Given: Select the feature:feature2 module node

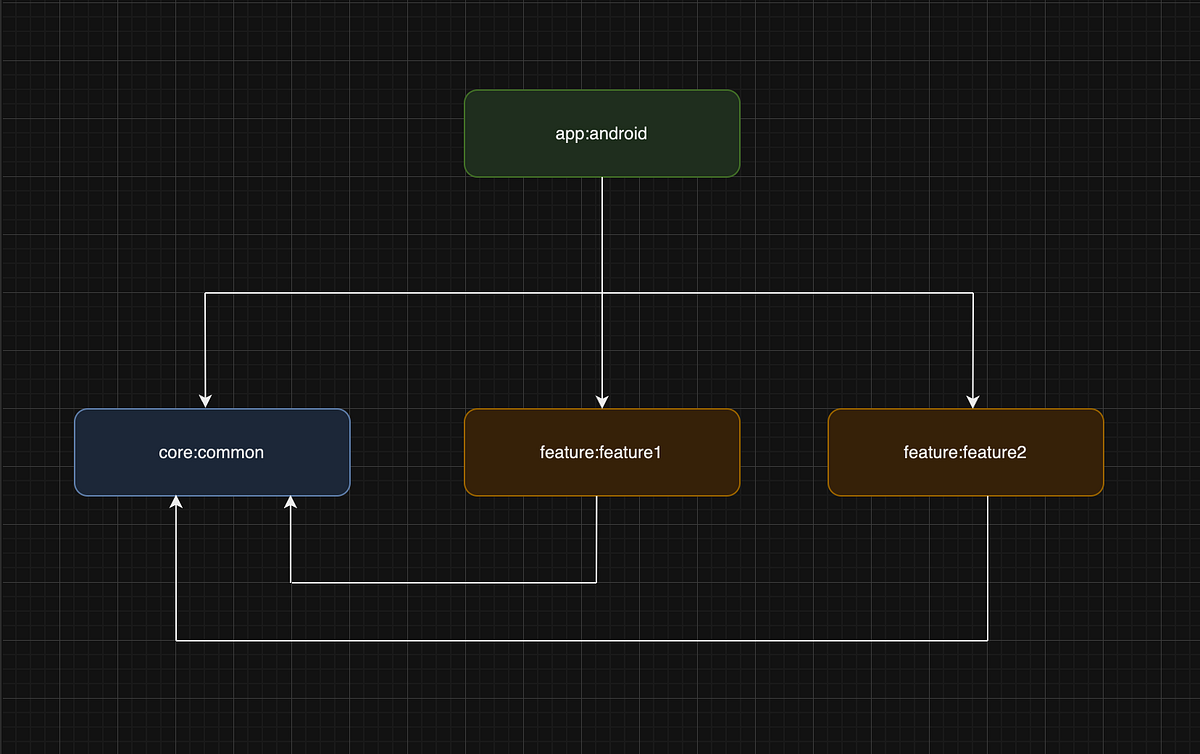Looking at the screenshot, I should [965, 452].
